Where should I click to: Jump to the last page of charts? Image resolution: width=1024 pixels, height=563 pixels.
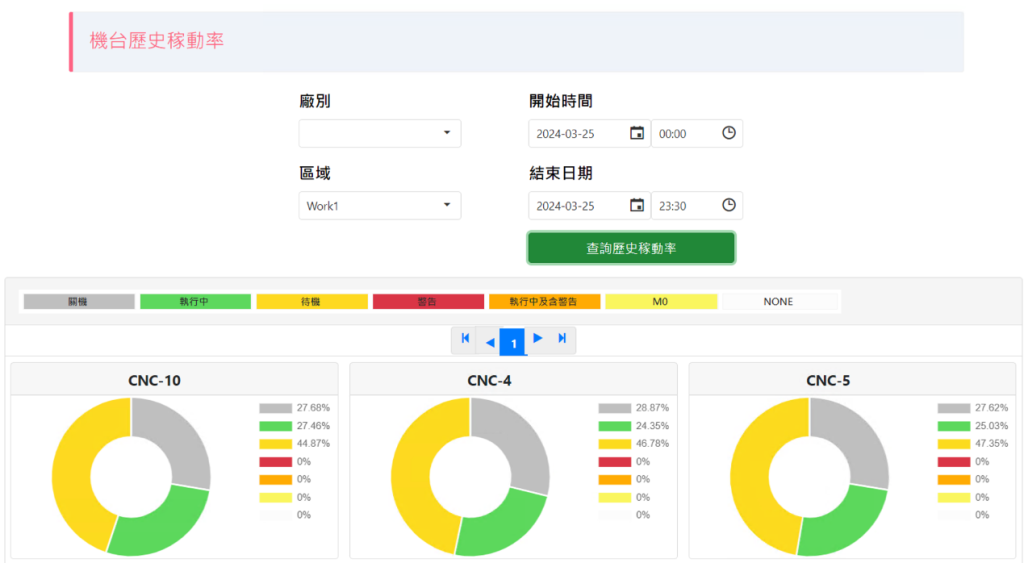coord(562,340)
